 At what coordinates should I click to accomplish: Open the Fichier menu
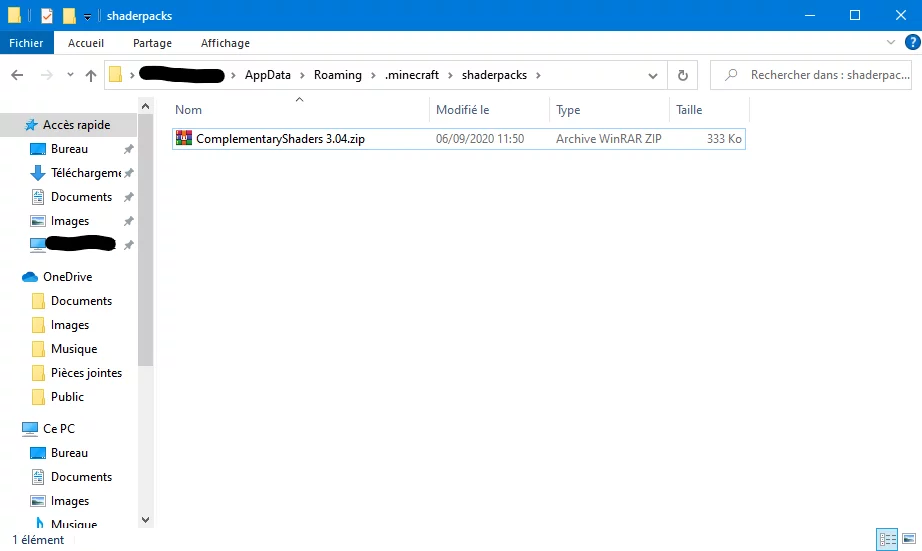click(x=27, y=43)
